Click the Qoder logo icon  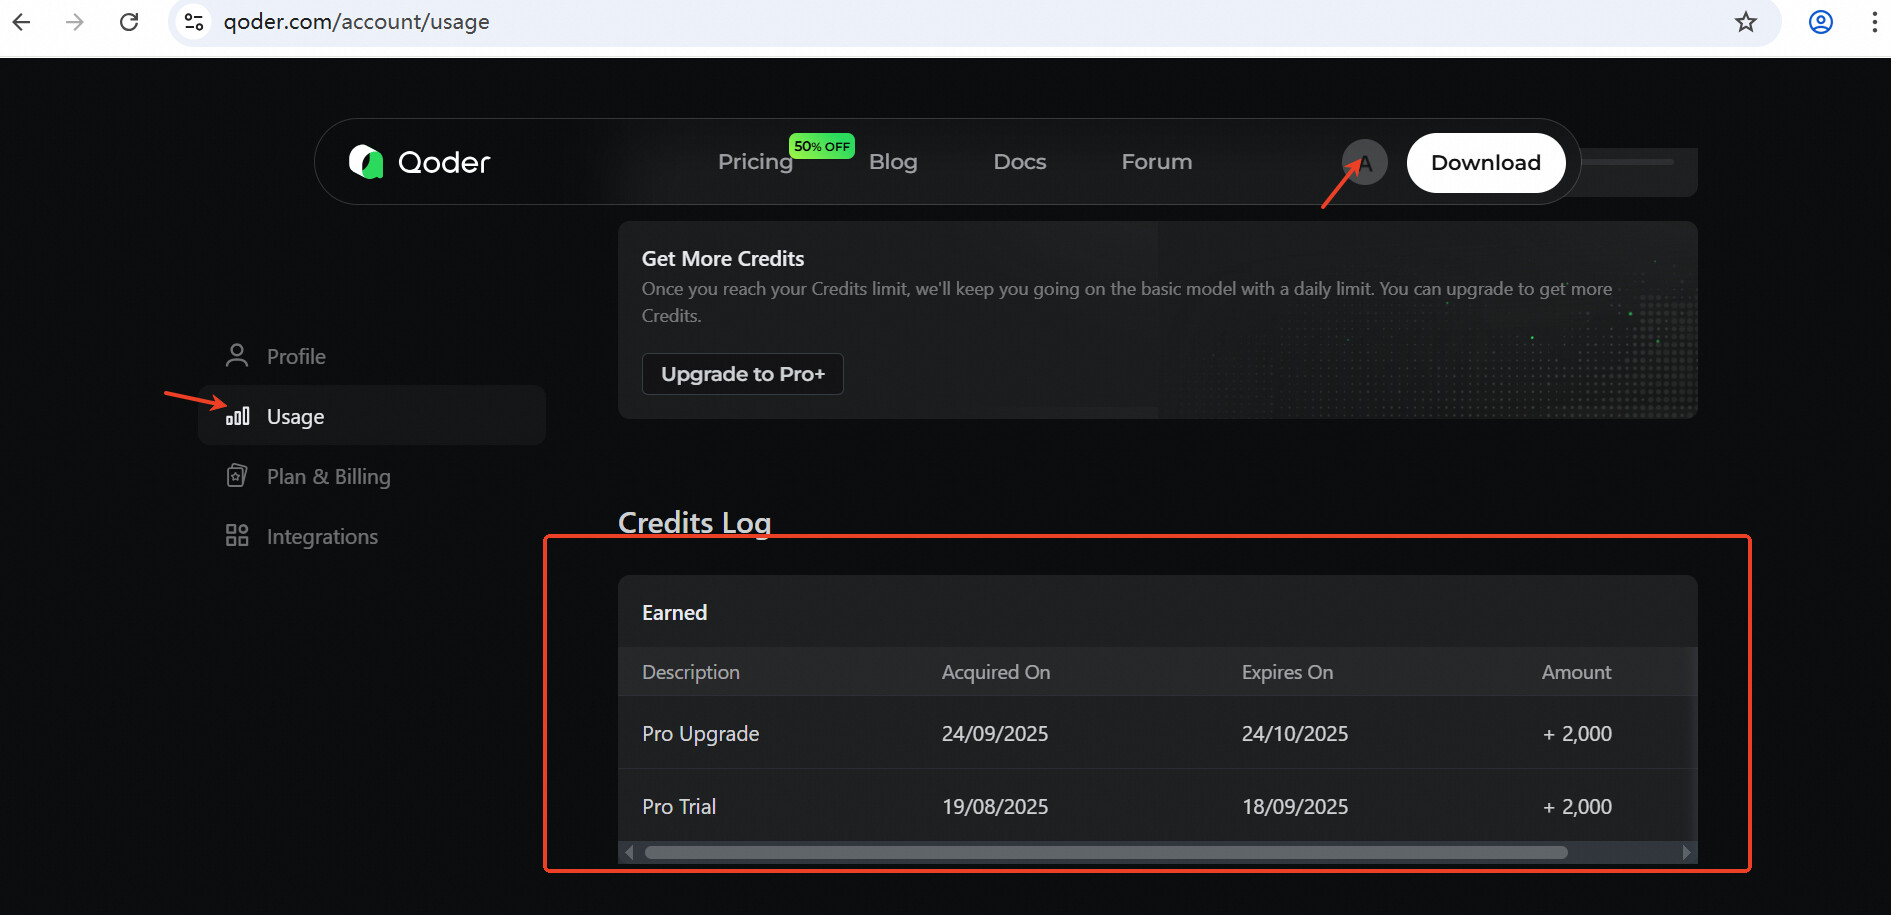[x=366, y=162]
